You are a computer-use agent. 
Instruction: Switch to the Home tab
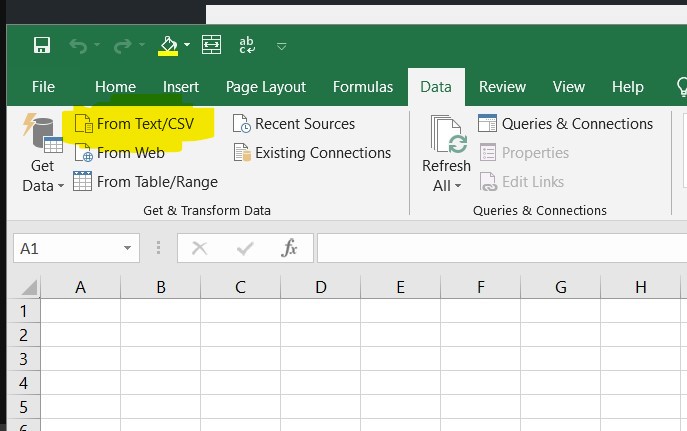pyautogui.click(x=115, y=87)
